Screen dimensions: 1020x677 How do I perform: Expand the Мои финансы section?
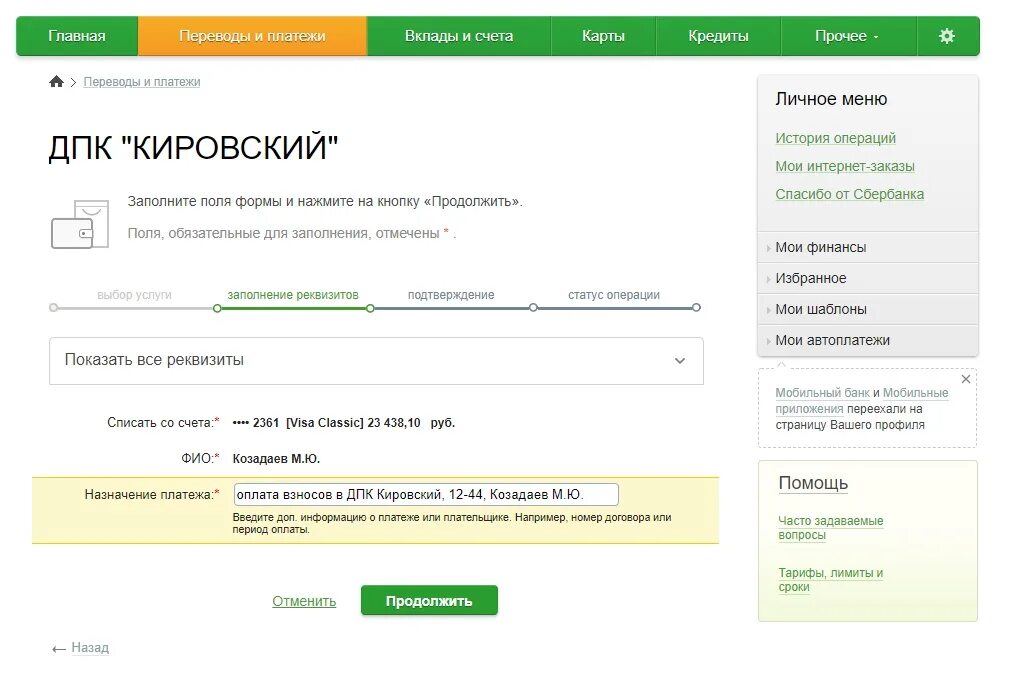click(868, 247)
